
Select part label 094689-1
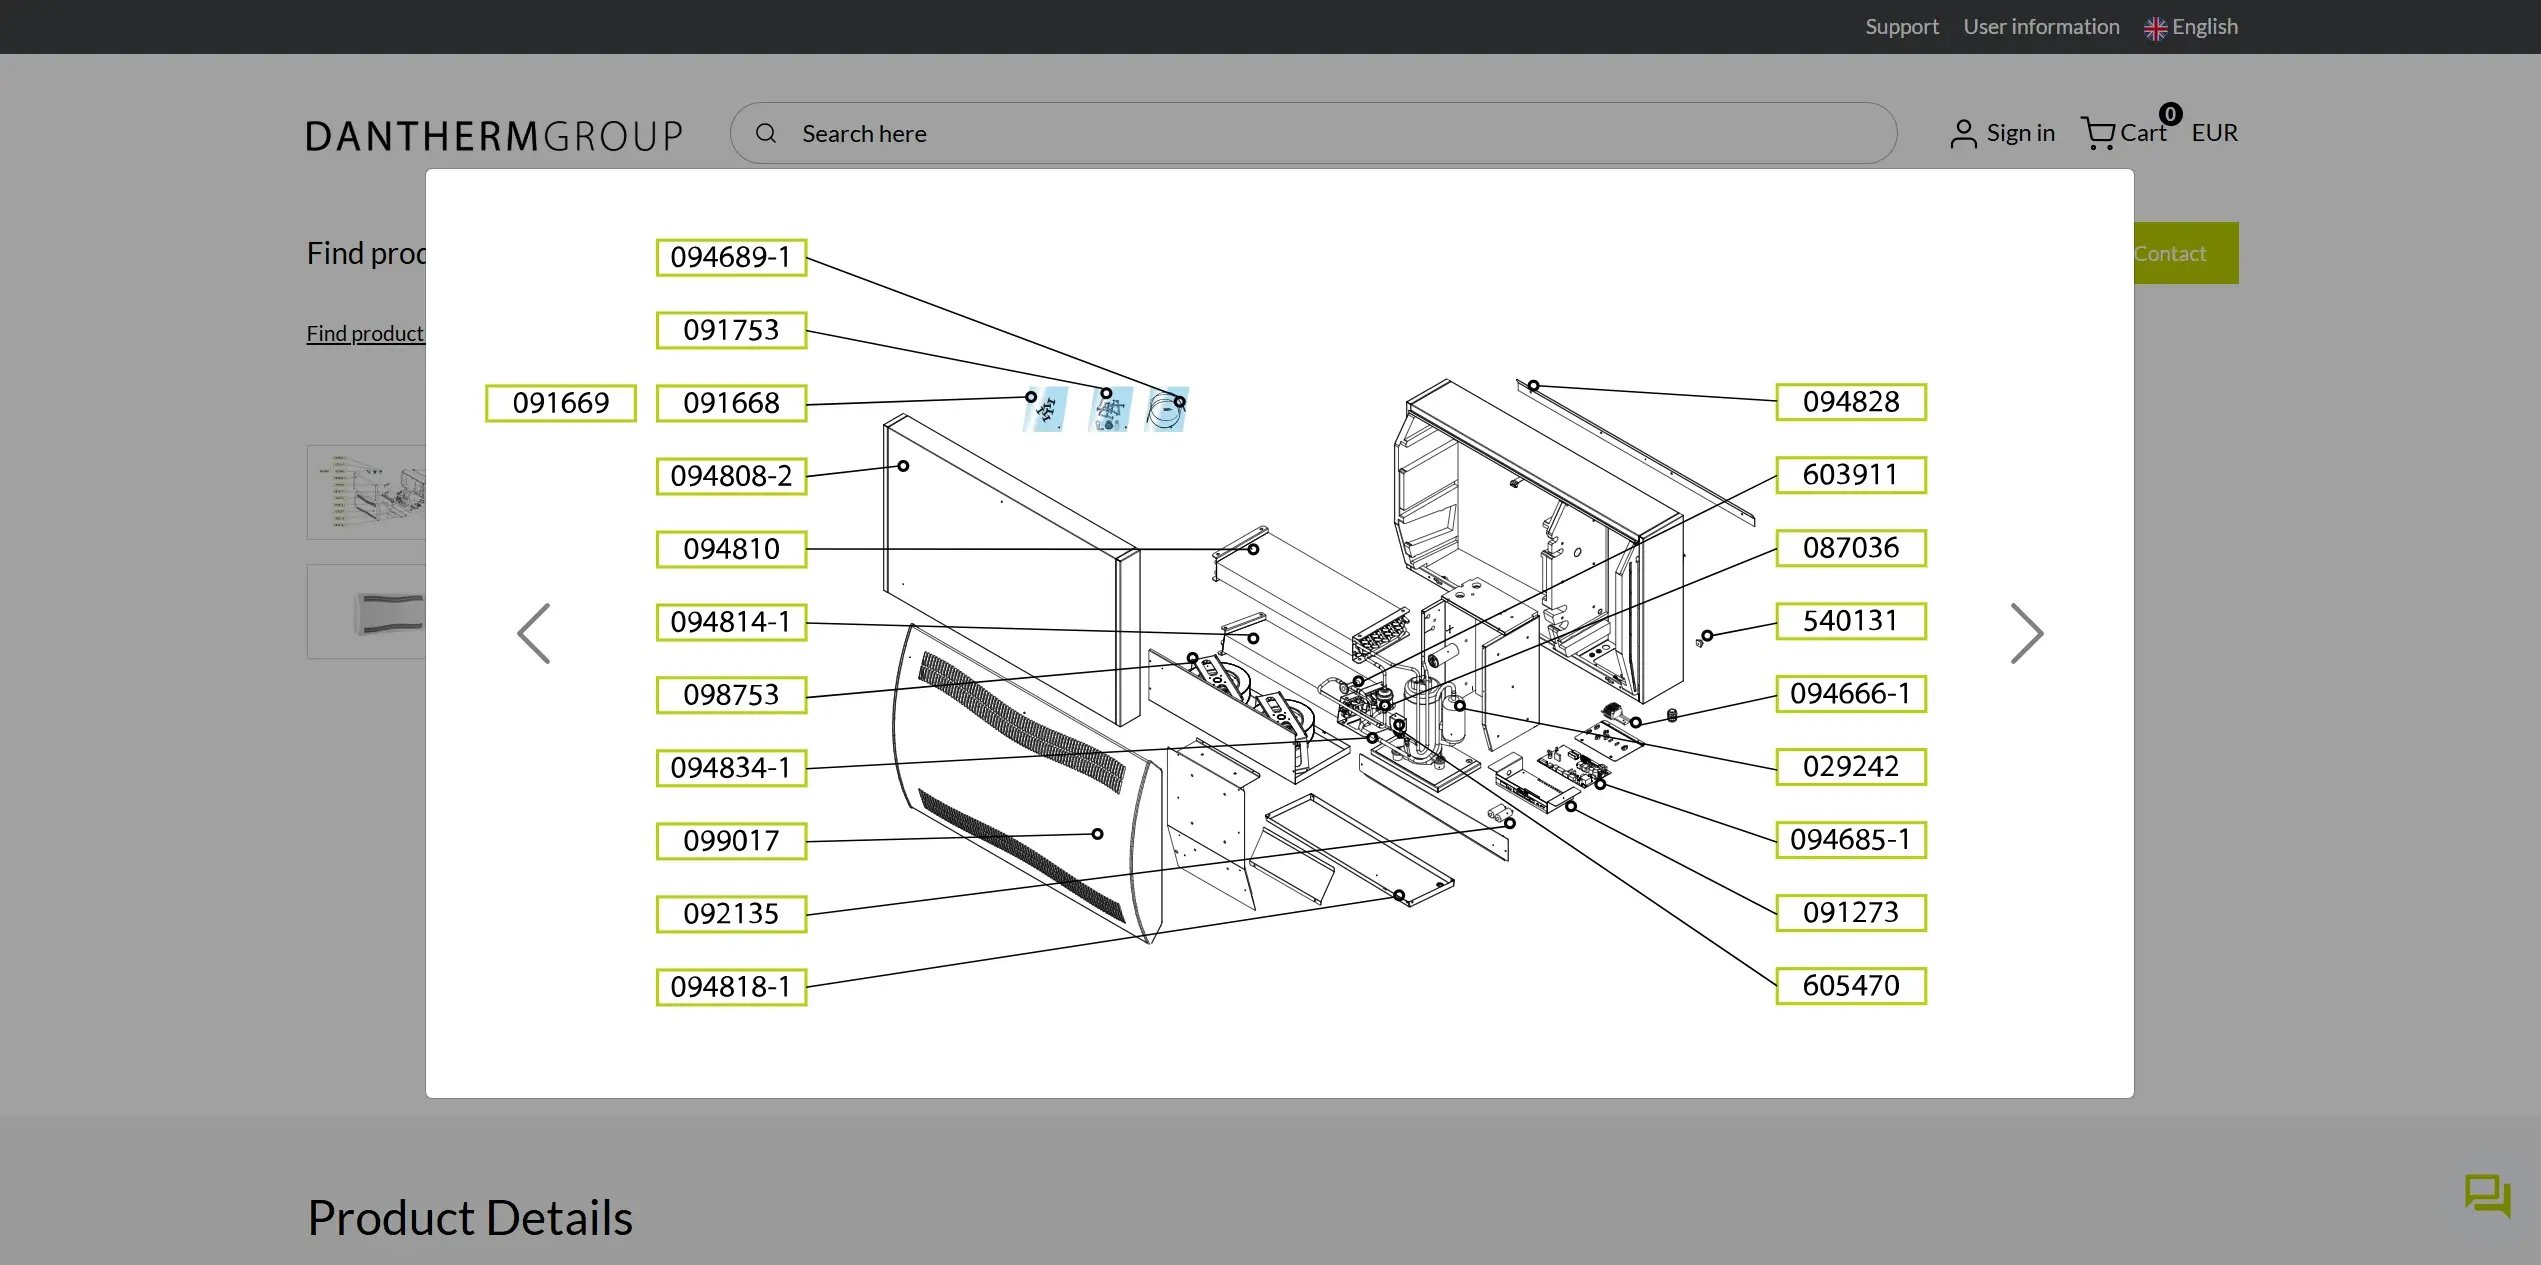coord(731,257)
